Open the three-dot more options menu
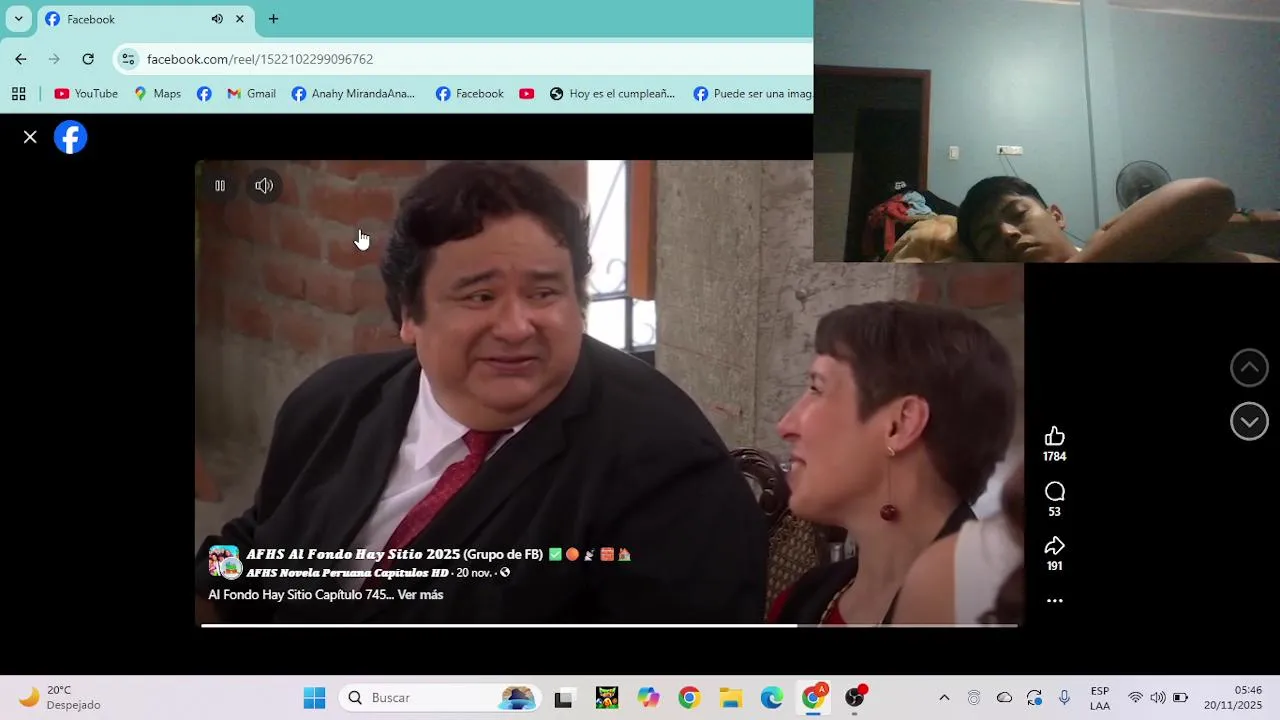Screen dimensions: 1280x720 (1054, 601)
